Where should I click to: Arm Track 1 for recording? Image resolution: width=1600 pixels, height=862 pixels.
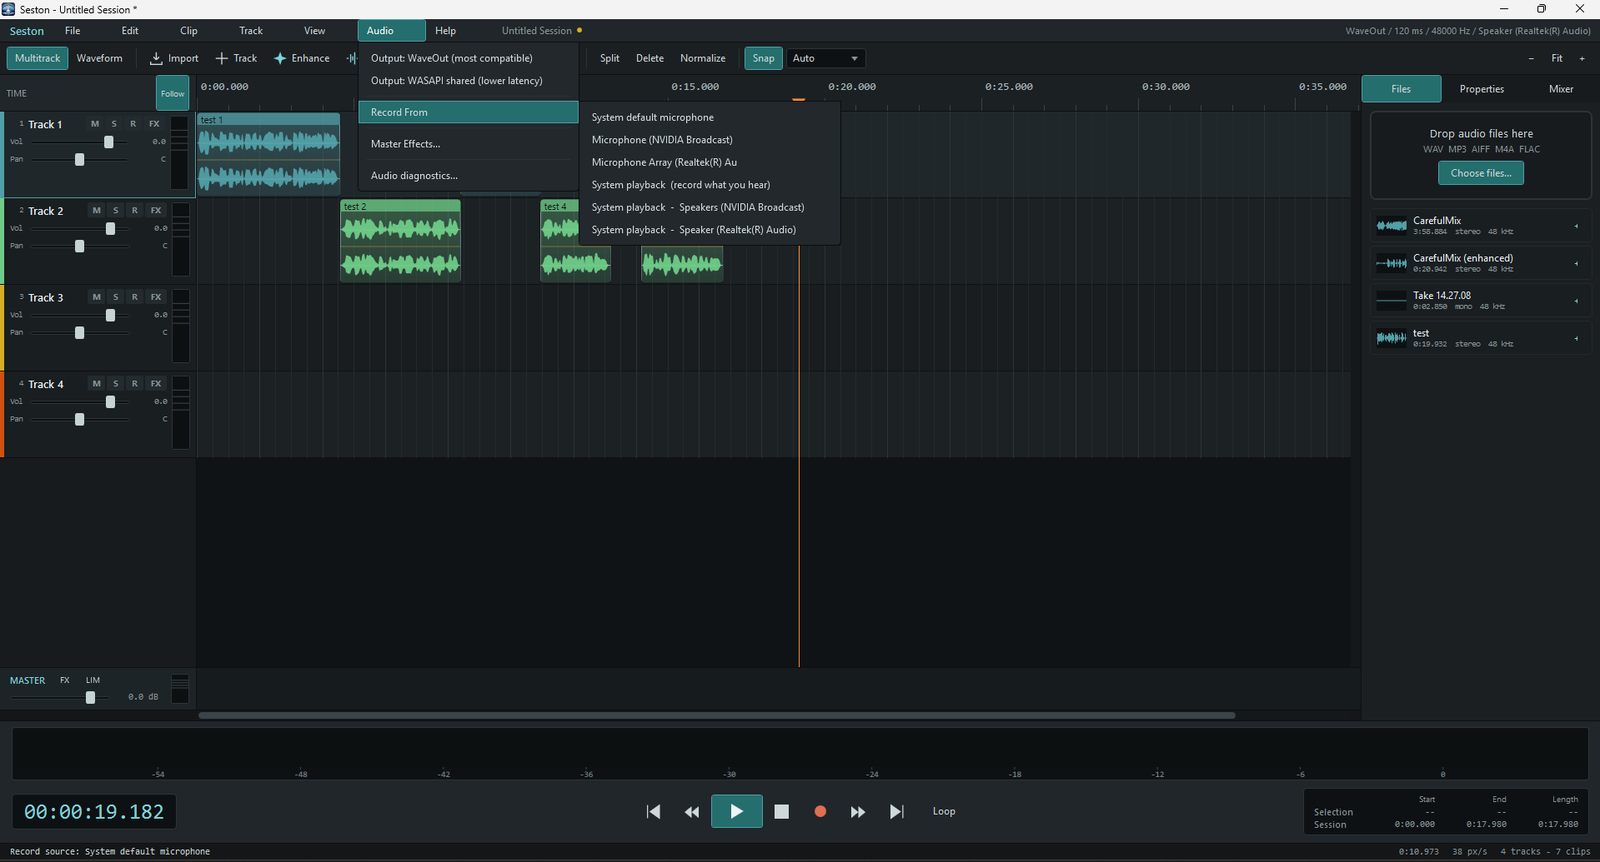point(133,124)
